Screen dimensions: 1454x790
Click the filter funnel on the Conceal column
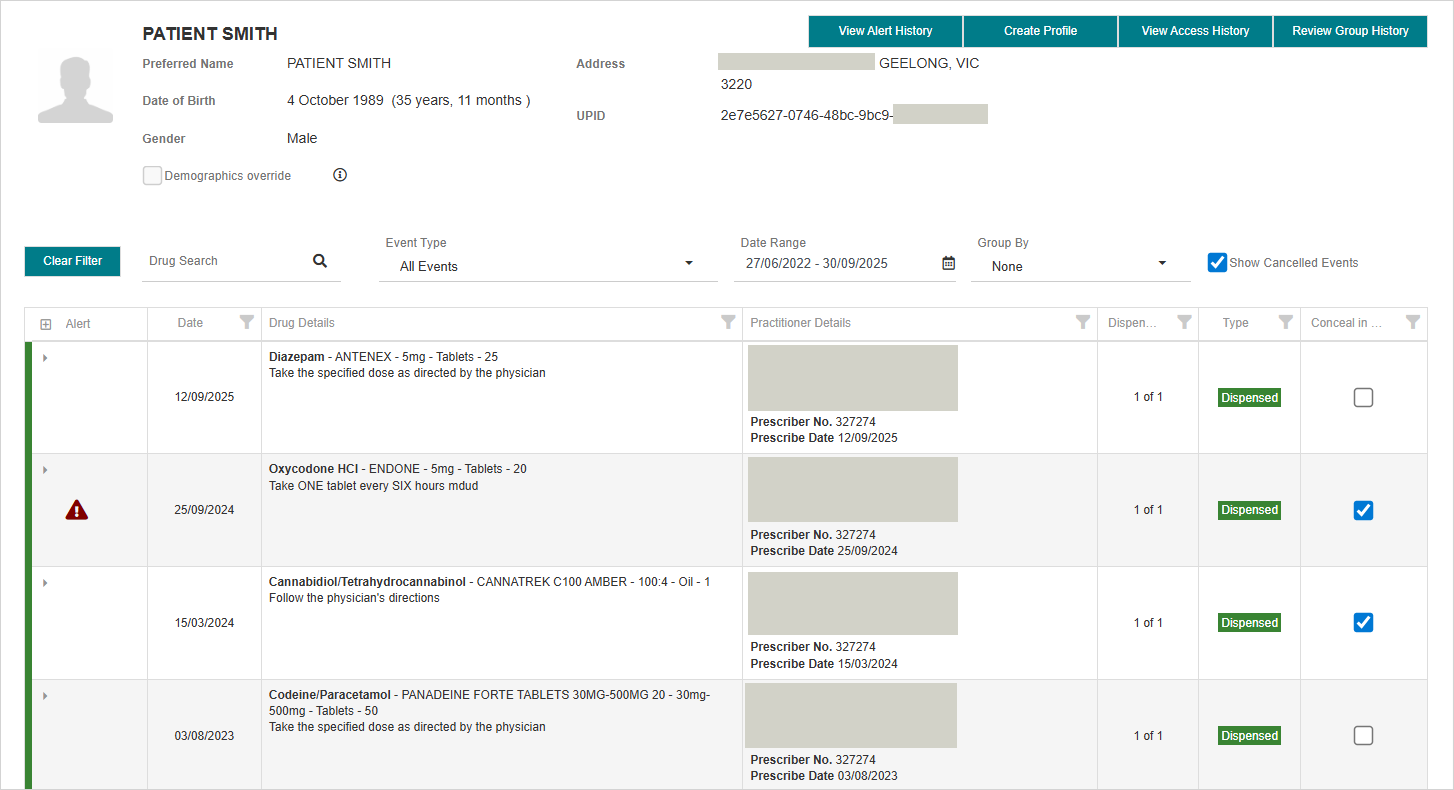coord(1413,322)
